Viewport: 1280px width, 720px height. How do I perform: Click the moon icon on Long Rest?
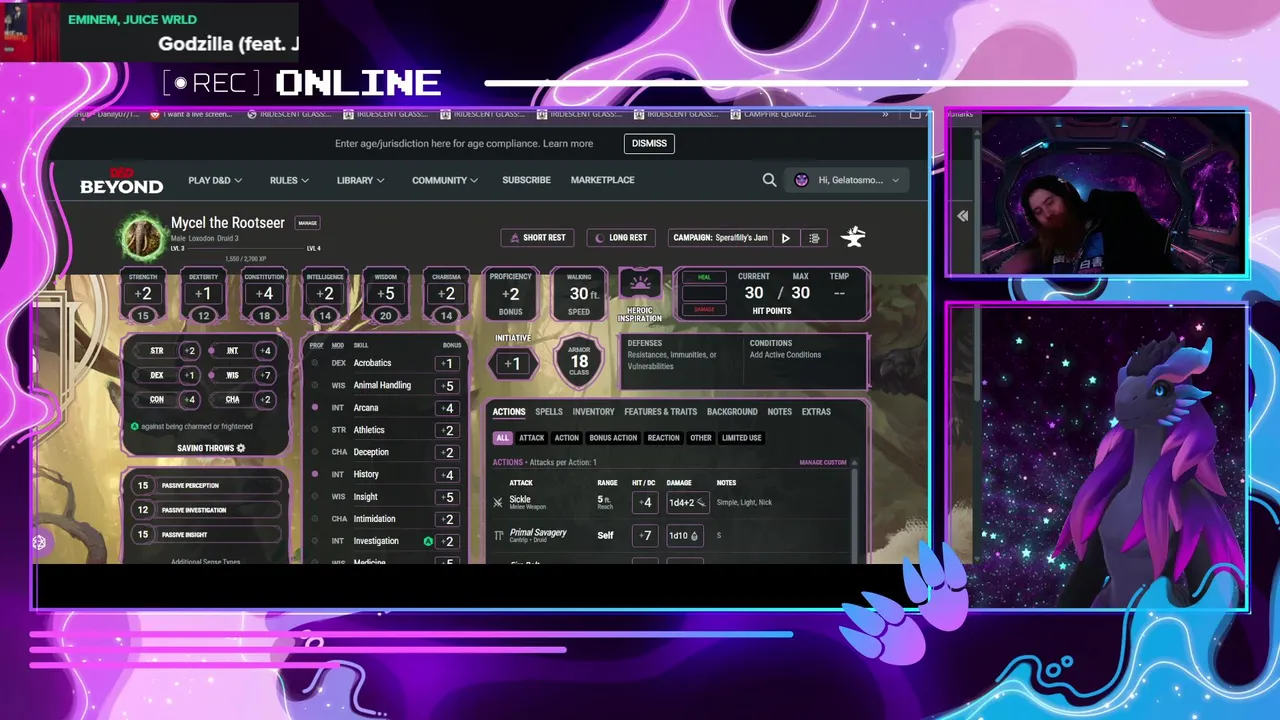(x=600, y=238)
